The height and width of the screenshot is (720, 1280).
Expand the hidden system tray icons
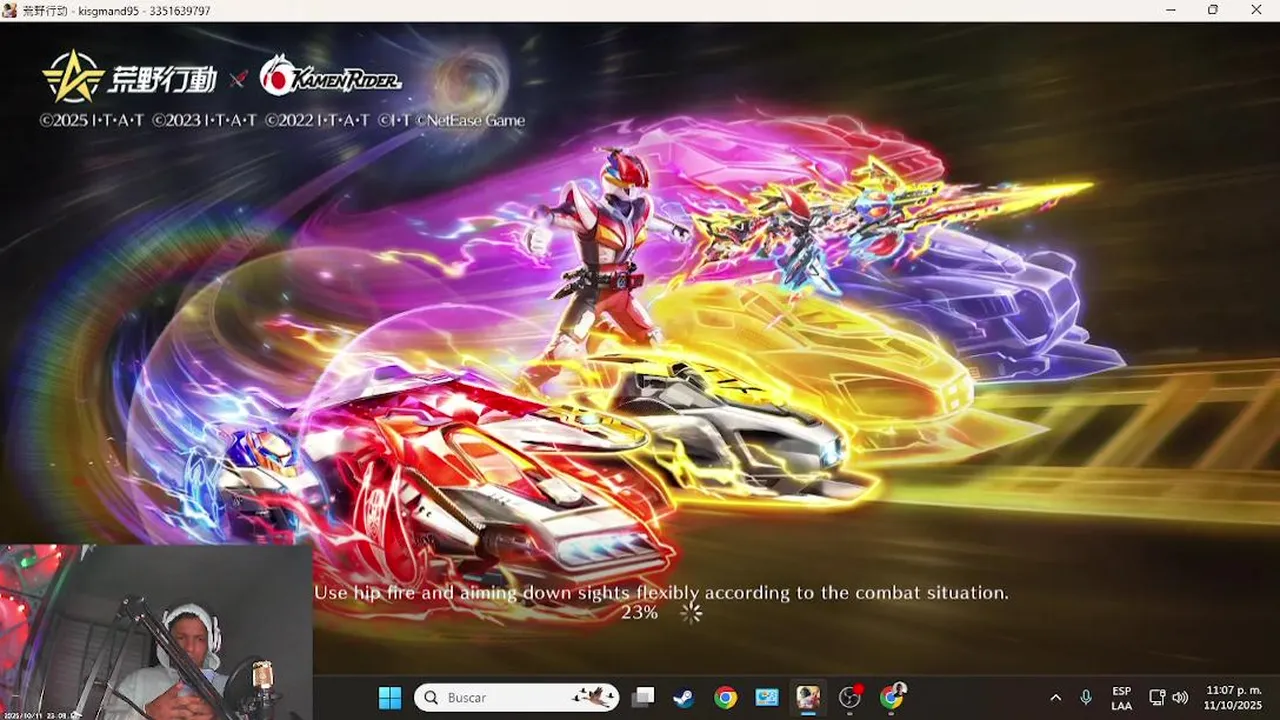coord(1055,697)
